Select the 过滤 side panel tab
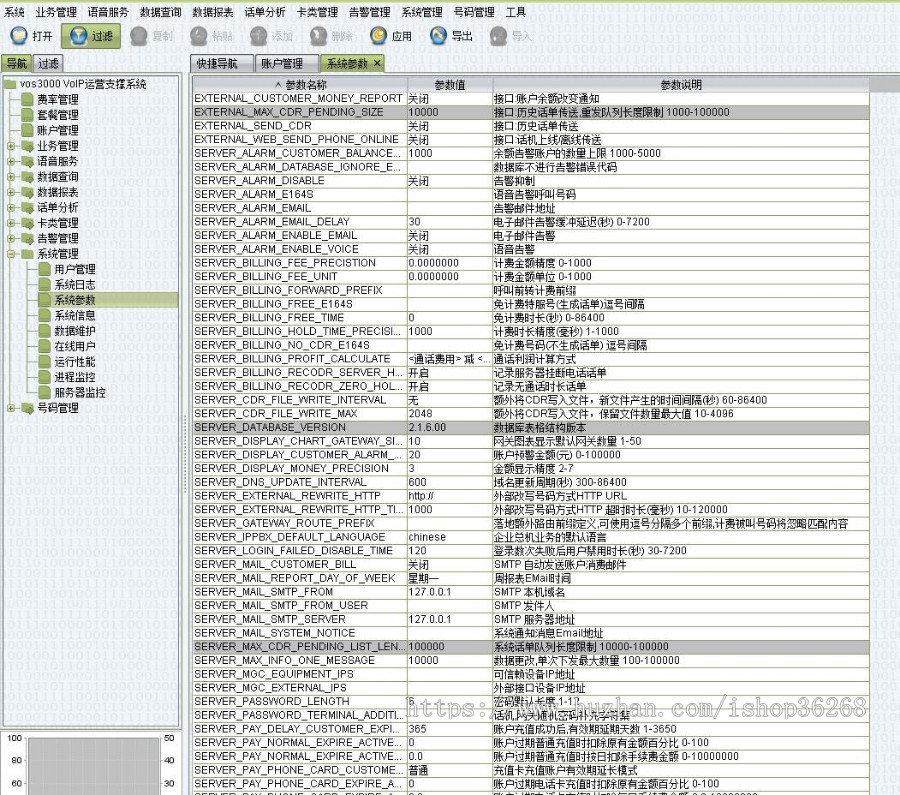Image resolution: width=900 pixels, height=795 pixels. [x=48, y=63]
